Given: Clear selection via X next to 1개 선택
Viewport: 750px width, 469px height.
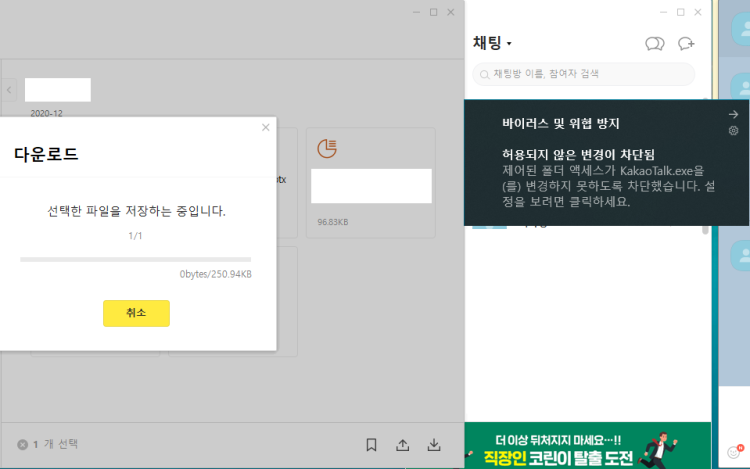Looking at the screenshot, I should coord(22,444).
